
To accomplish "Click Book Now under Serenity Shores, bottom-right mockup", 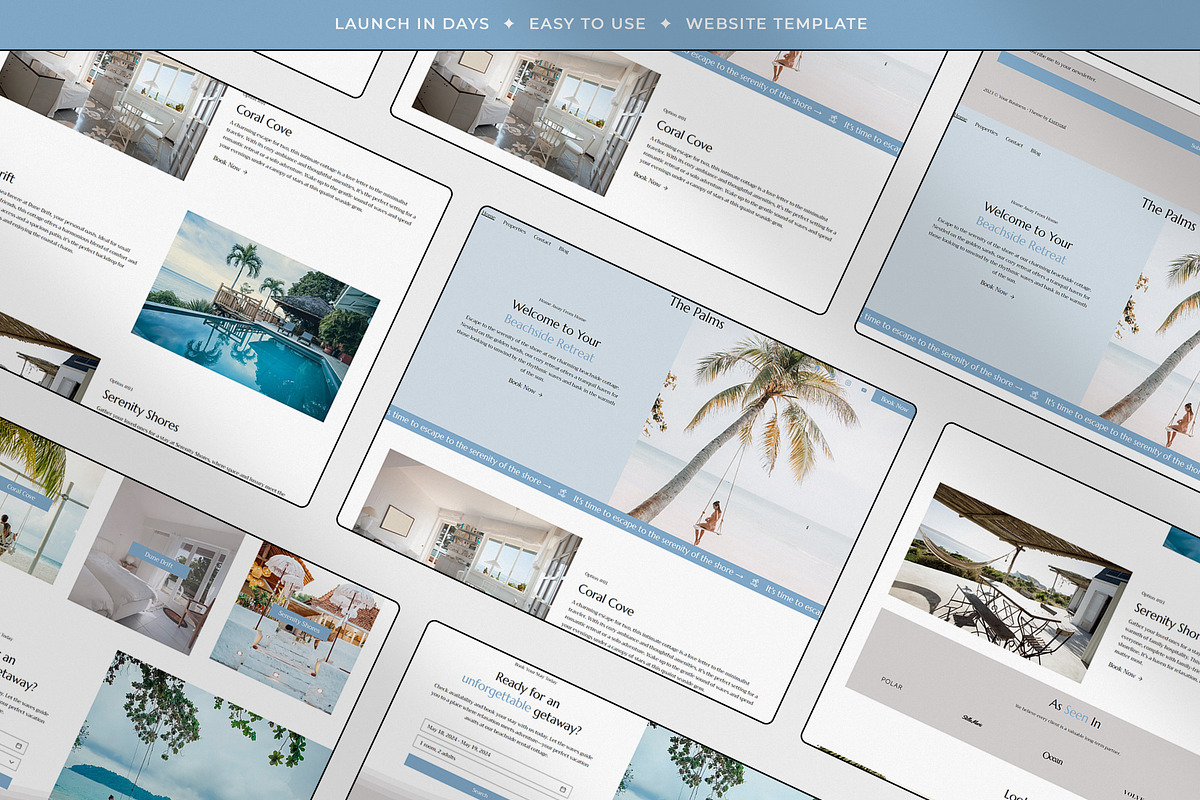I will pos(1126,670).
